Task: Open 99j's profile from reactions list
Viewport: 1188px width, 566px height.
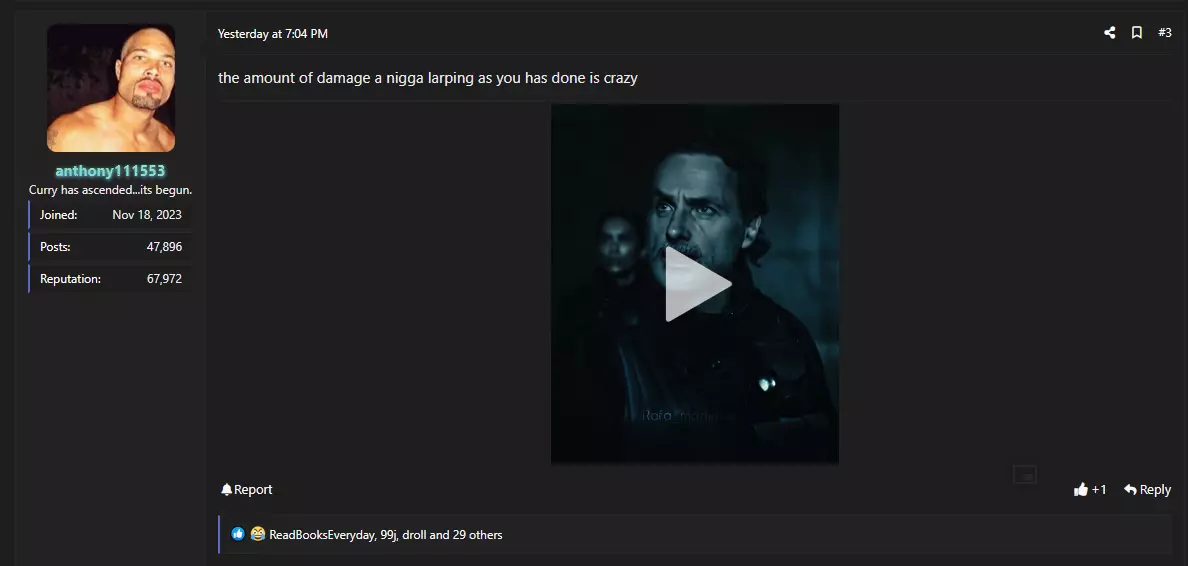Action: tap(388, 535)
